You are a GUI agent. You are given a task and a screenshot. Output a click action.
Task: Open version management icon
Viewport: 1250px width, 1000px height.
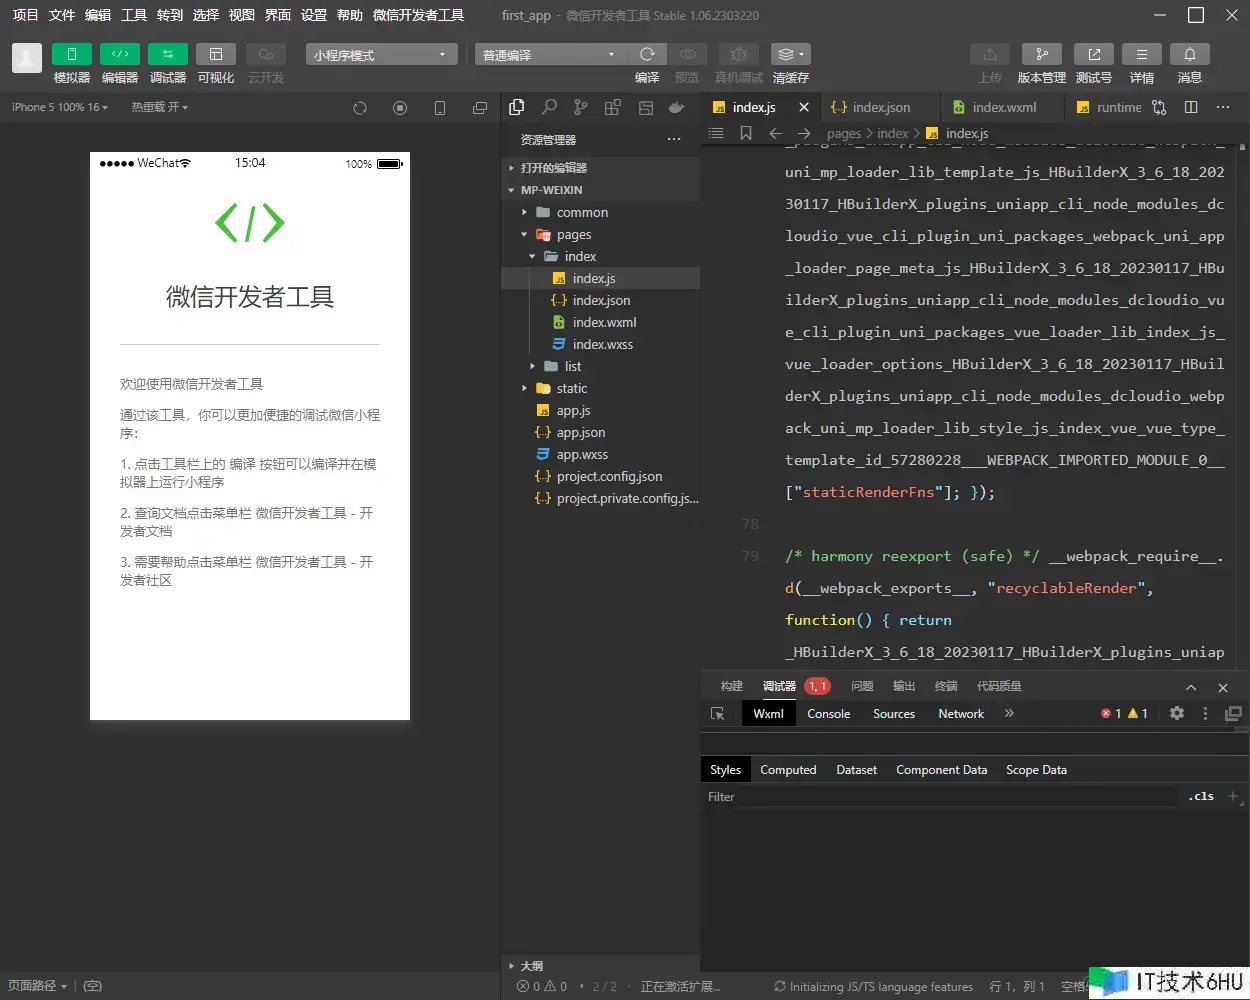[1041, 54]
